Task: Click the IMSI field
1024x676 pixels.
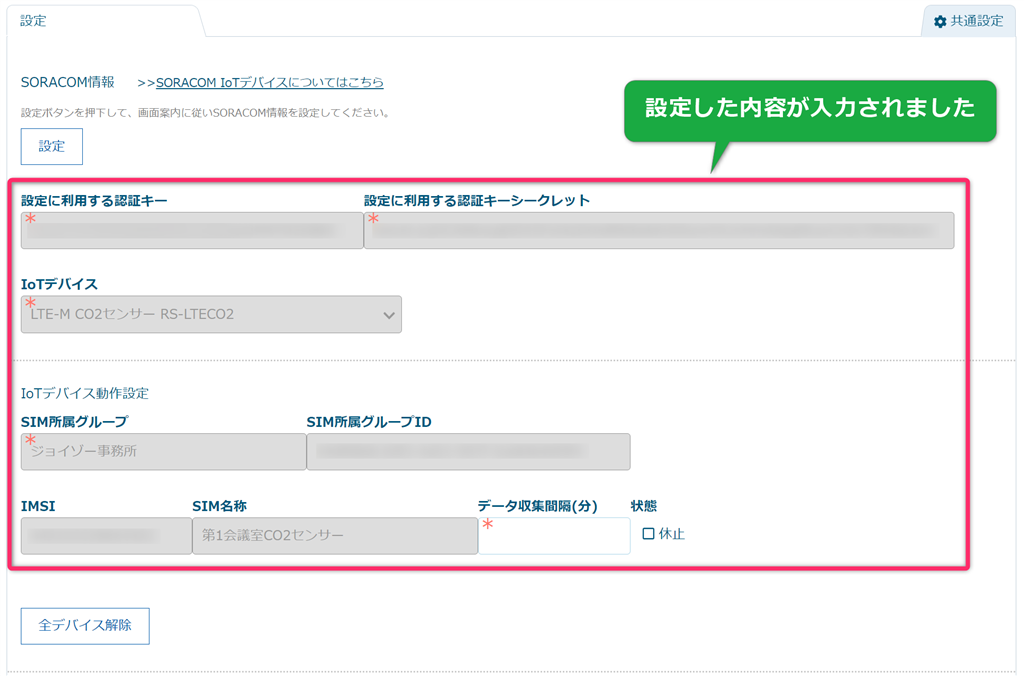Action: pyautogui.click(x=106, y=536)
